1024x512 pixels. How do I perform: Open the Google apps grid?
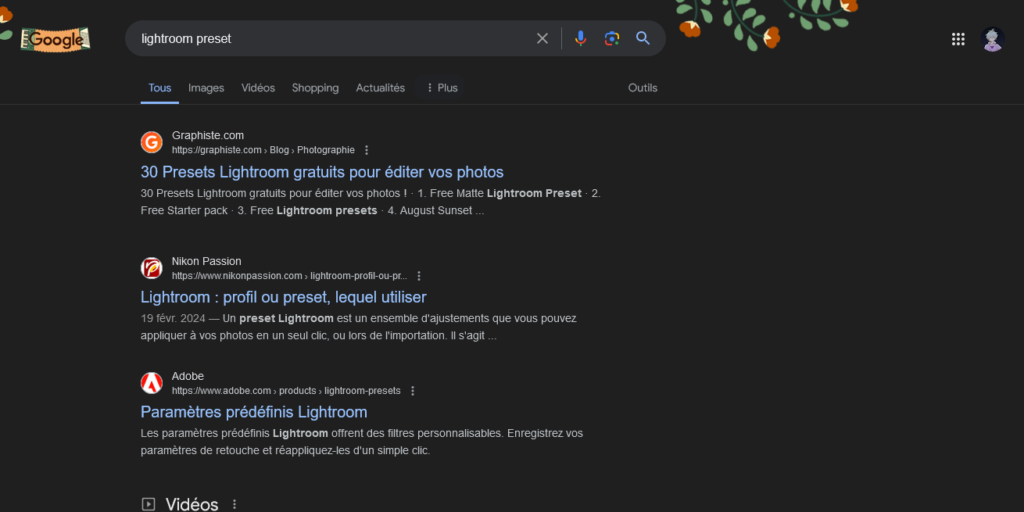(x=958, y=39)
